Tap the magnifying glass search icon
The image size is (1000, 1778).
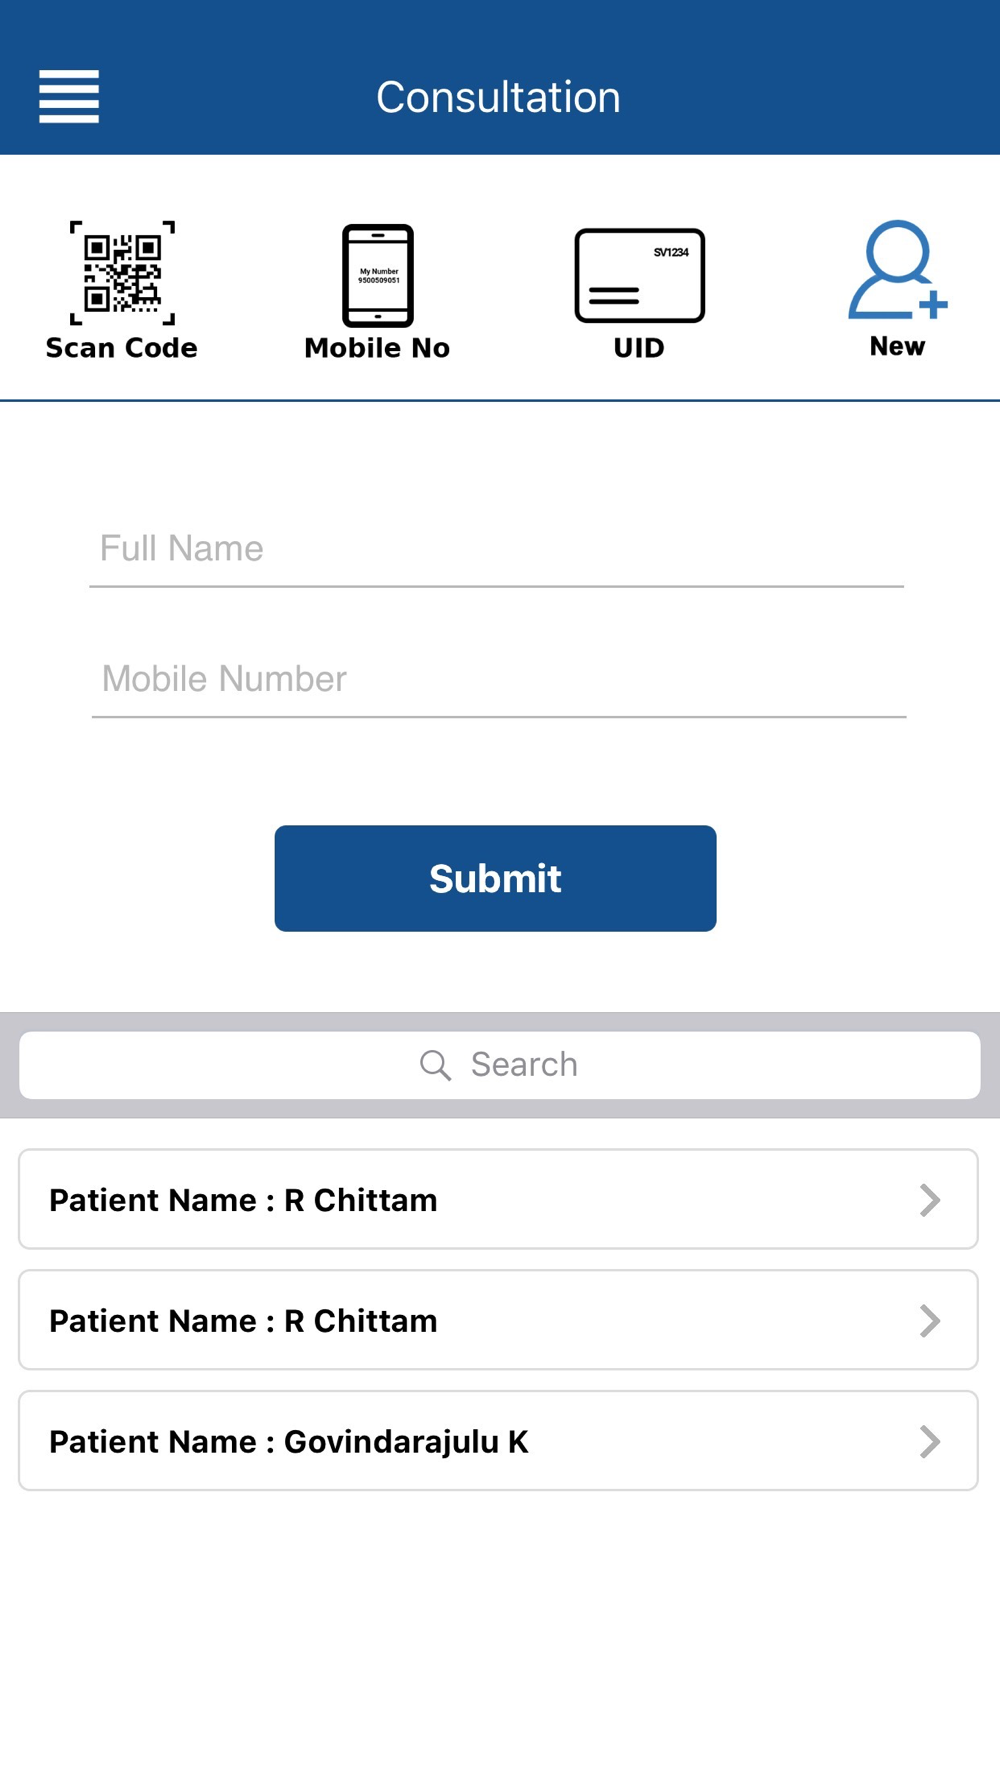pyautogui.click(x=435, y=1065)
